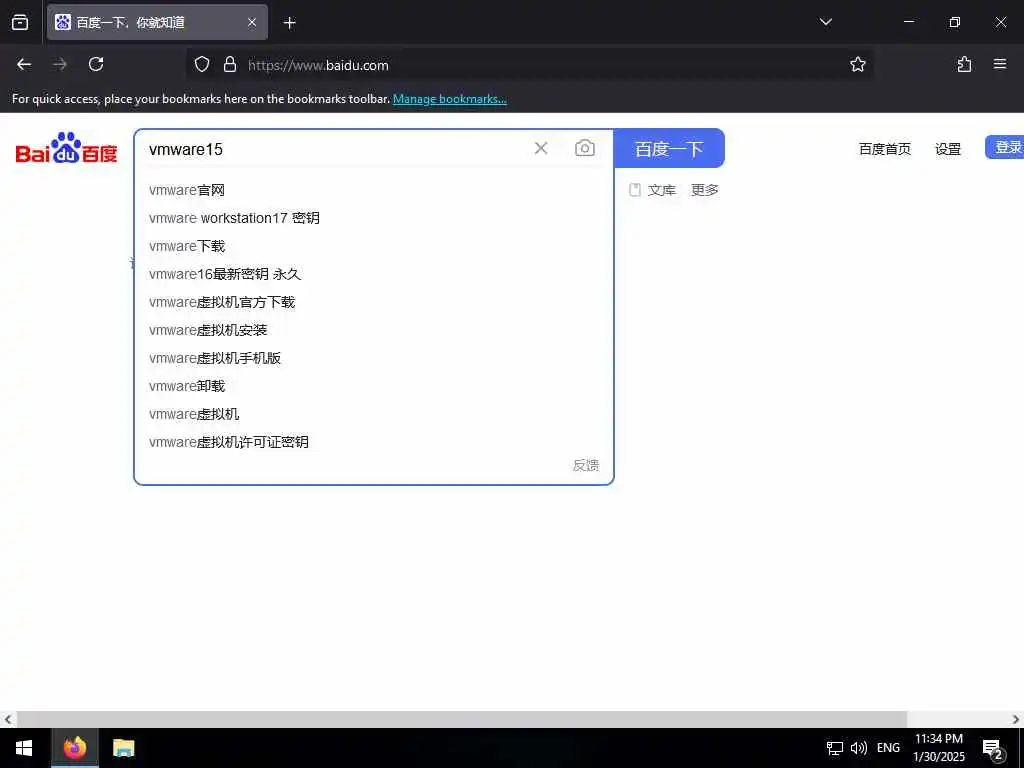Go back to previous page
Viewport: 1024px width, 768px height.
click(x=24, y=64)
